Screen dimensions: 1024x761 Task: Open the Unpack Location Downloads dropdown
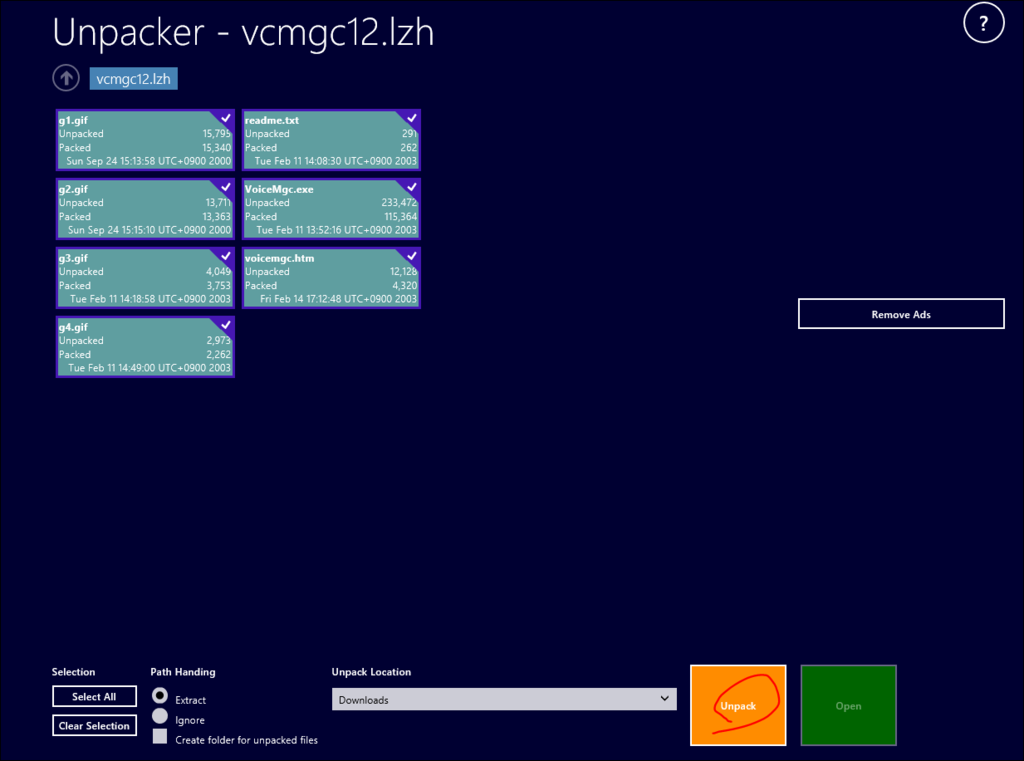tap(504, 699)
